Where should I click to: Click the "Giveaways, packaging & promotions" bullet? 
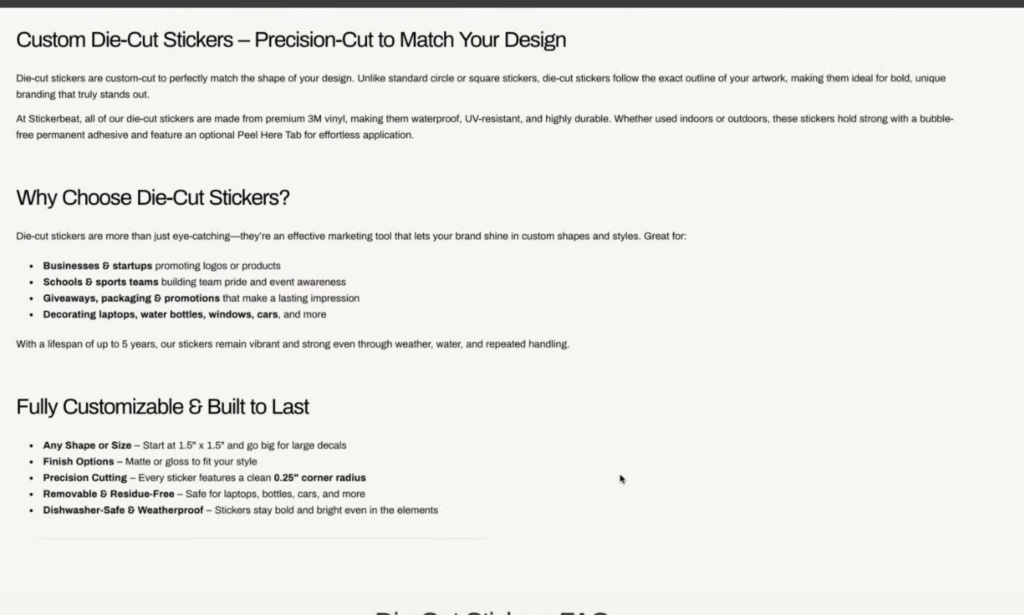[x=131, y=298]
